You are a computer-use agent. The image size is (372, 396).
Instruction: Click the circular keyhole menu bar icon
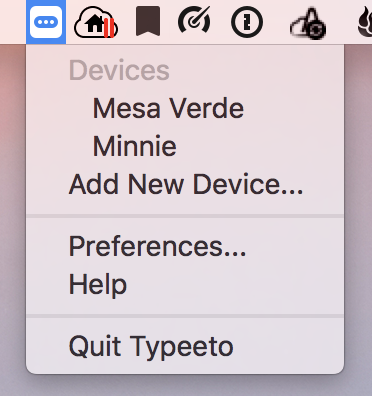(247, 22)
